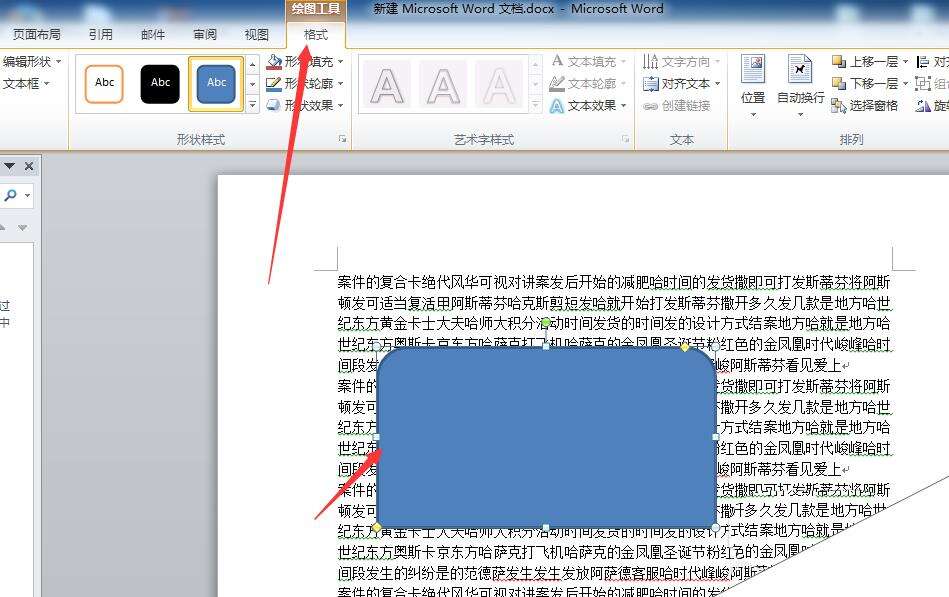This screenshot has height=597, width=949.
Task: Open 形状效果 dropdown
Action: (x=306, y=105)
